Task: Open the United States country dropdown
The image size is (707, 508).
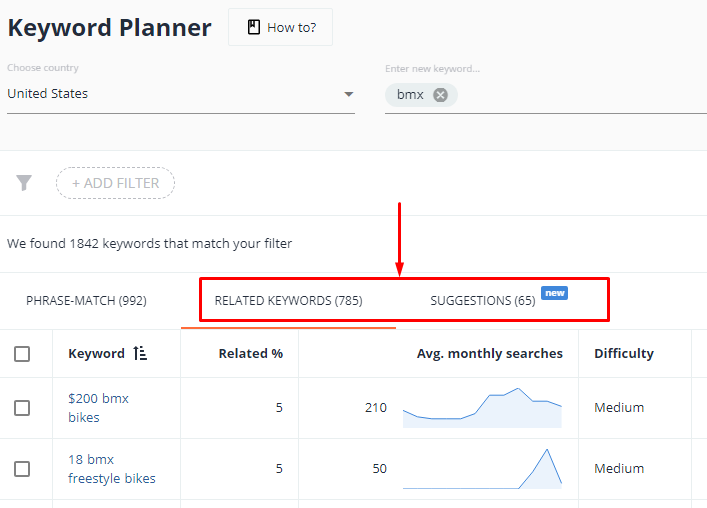Action: tap(181, 94)
